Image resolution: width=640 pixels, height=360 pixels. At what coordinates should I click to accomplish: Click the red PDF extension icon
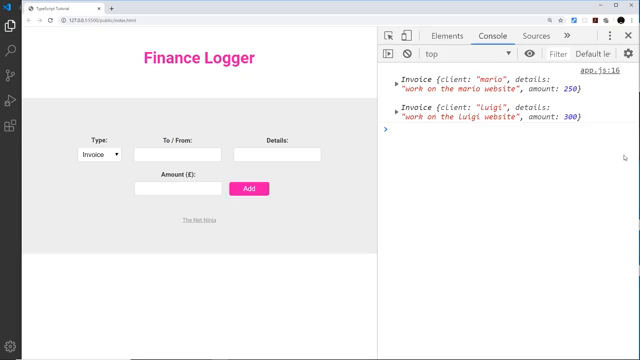pyautogui.click(x=595, y=20)
